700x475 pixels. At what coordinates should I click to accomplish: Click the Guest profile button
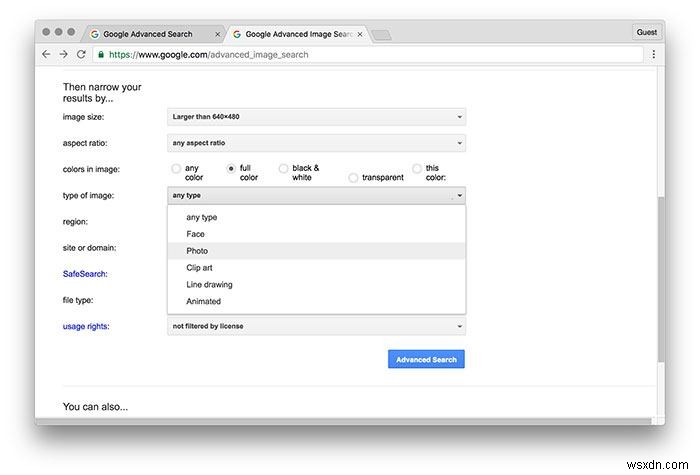[x=646, y=32]
